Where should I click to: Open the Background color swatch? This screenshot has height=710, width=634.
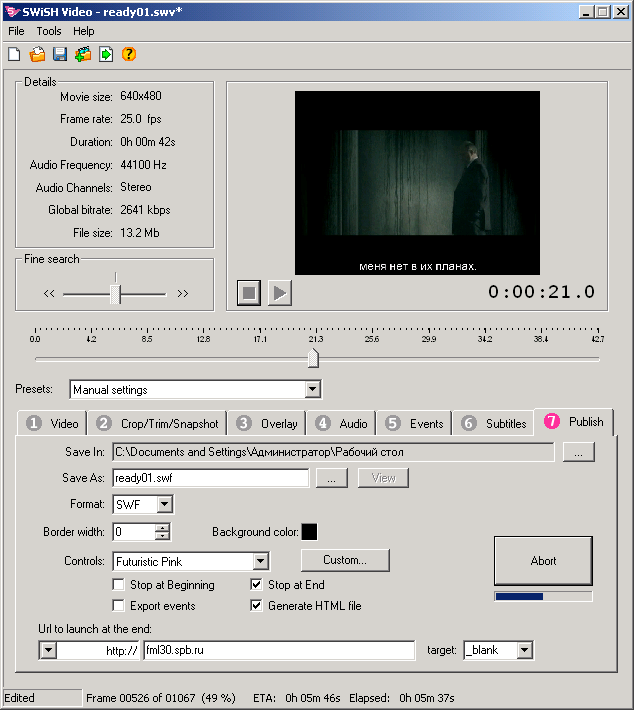click(x=309, y=532)
